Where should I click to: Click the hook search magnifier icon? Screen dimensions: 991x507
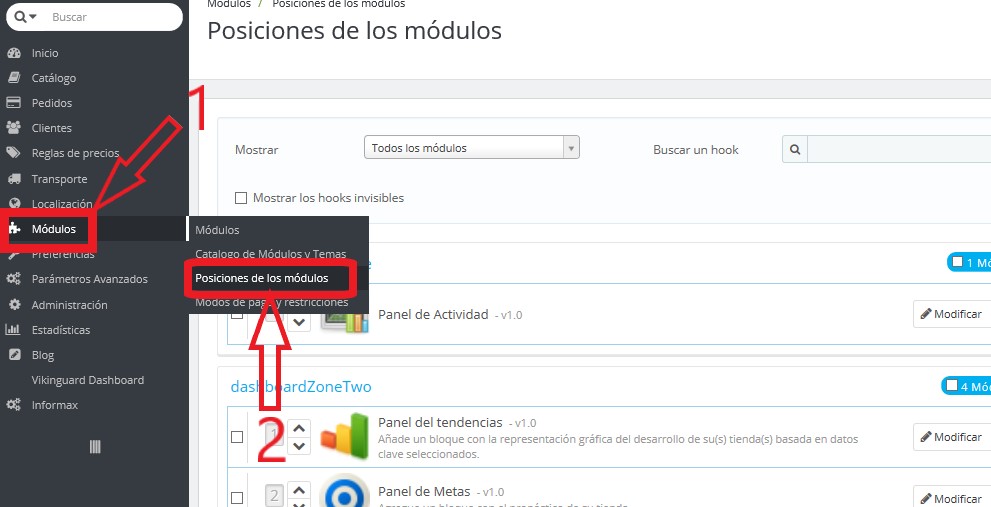[x=795, y=150]
